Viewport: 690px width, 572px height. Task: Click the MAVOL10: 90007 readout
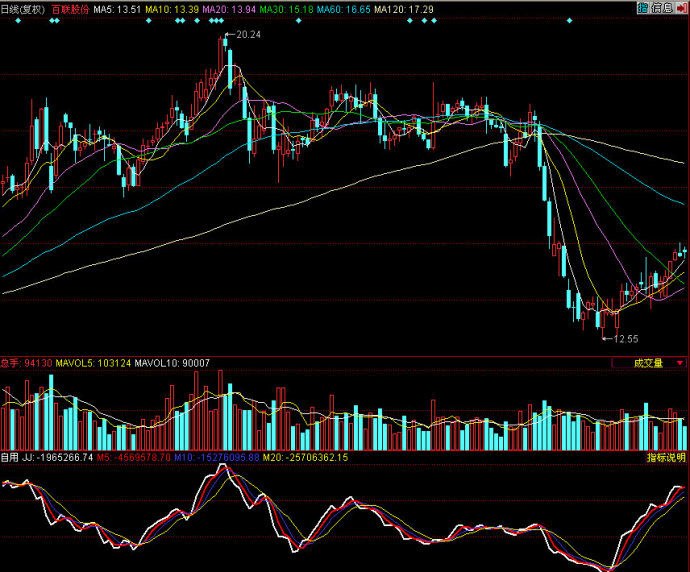pos(172,363)
